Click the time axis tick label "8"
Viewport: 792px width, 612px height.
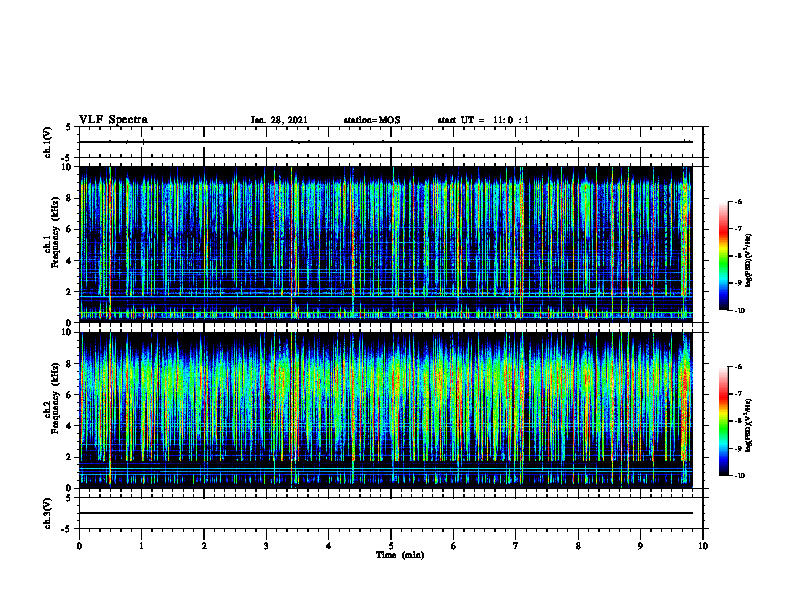coord(578,546)
